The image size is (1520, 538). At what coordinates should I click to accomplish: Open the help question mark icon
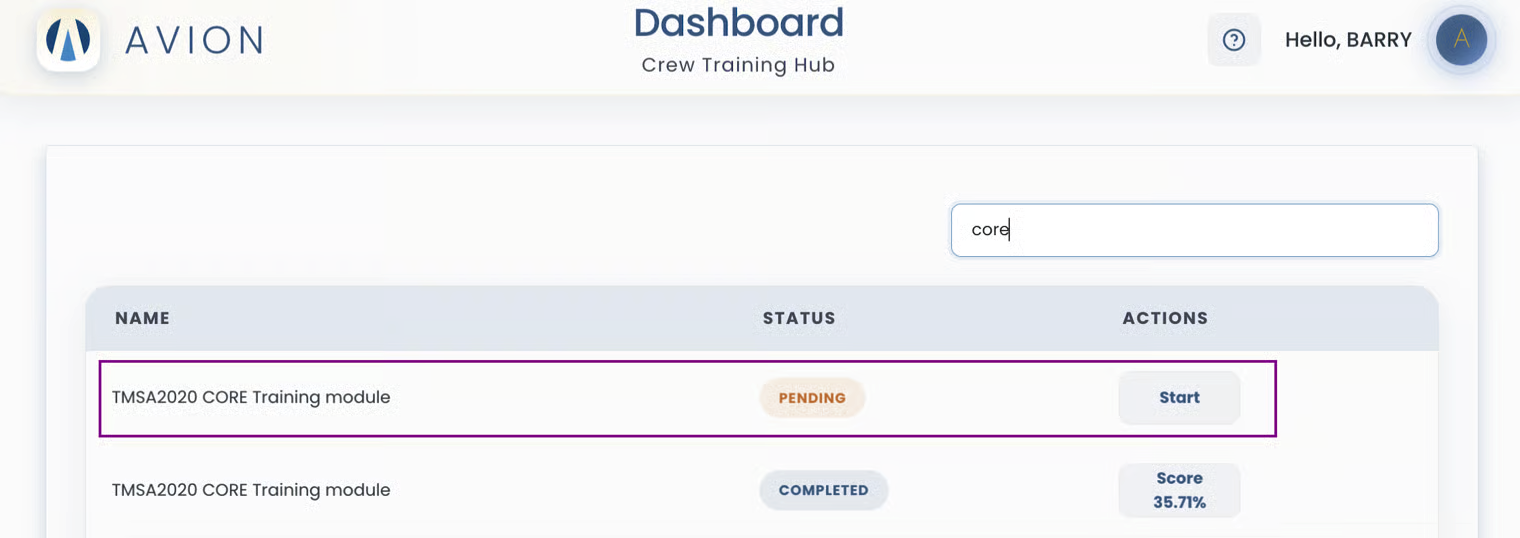[x=1234, y=40]
